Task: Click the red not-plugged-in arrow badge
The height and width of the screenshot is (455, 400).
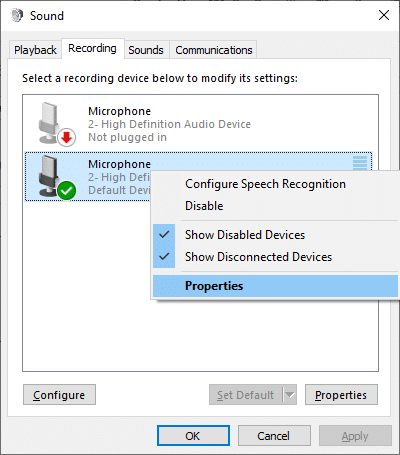Action: [x=67, y=137]
